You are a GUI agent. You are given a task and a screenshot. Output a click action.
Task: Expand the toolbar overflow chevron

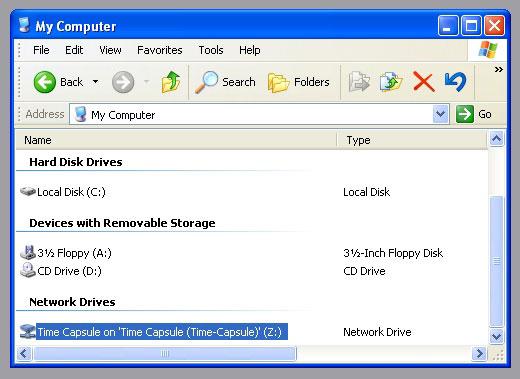coord(499,70)
